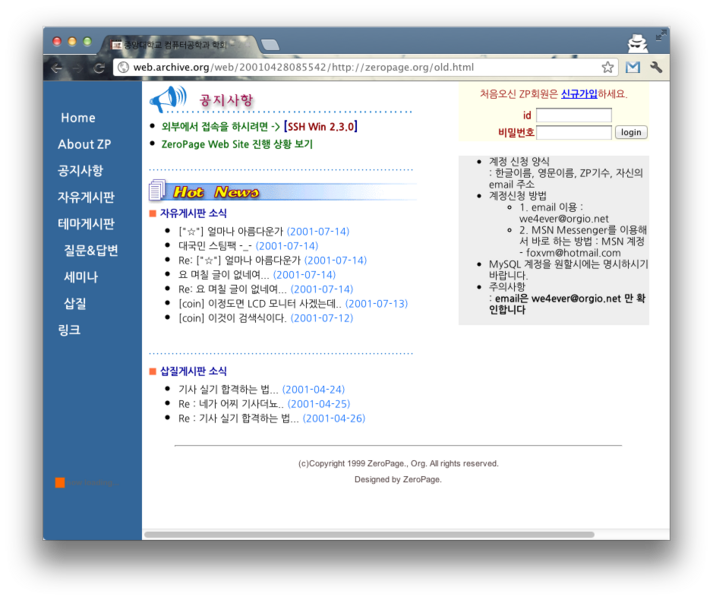Click the megaphone announcement icon
Screen dimensions: 713x600
coord(168,99)
